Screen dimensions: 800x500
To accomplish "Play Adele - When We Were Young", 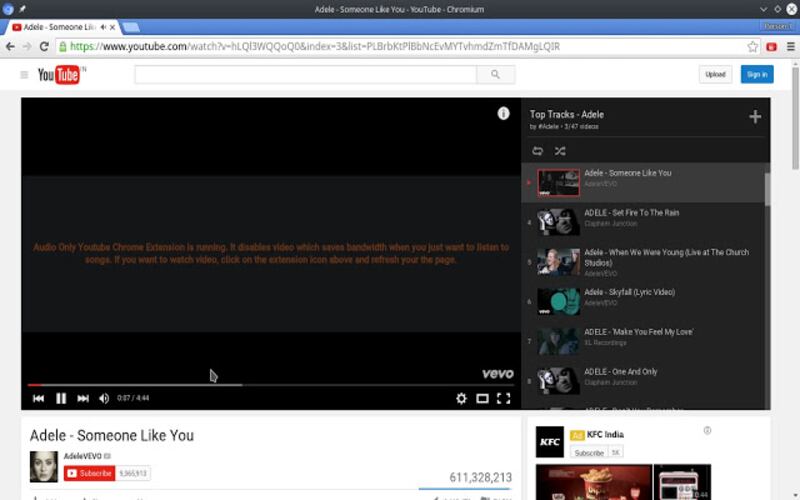I will (643, 262).
